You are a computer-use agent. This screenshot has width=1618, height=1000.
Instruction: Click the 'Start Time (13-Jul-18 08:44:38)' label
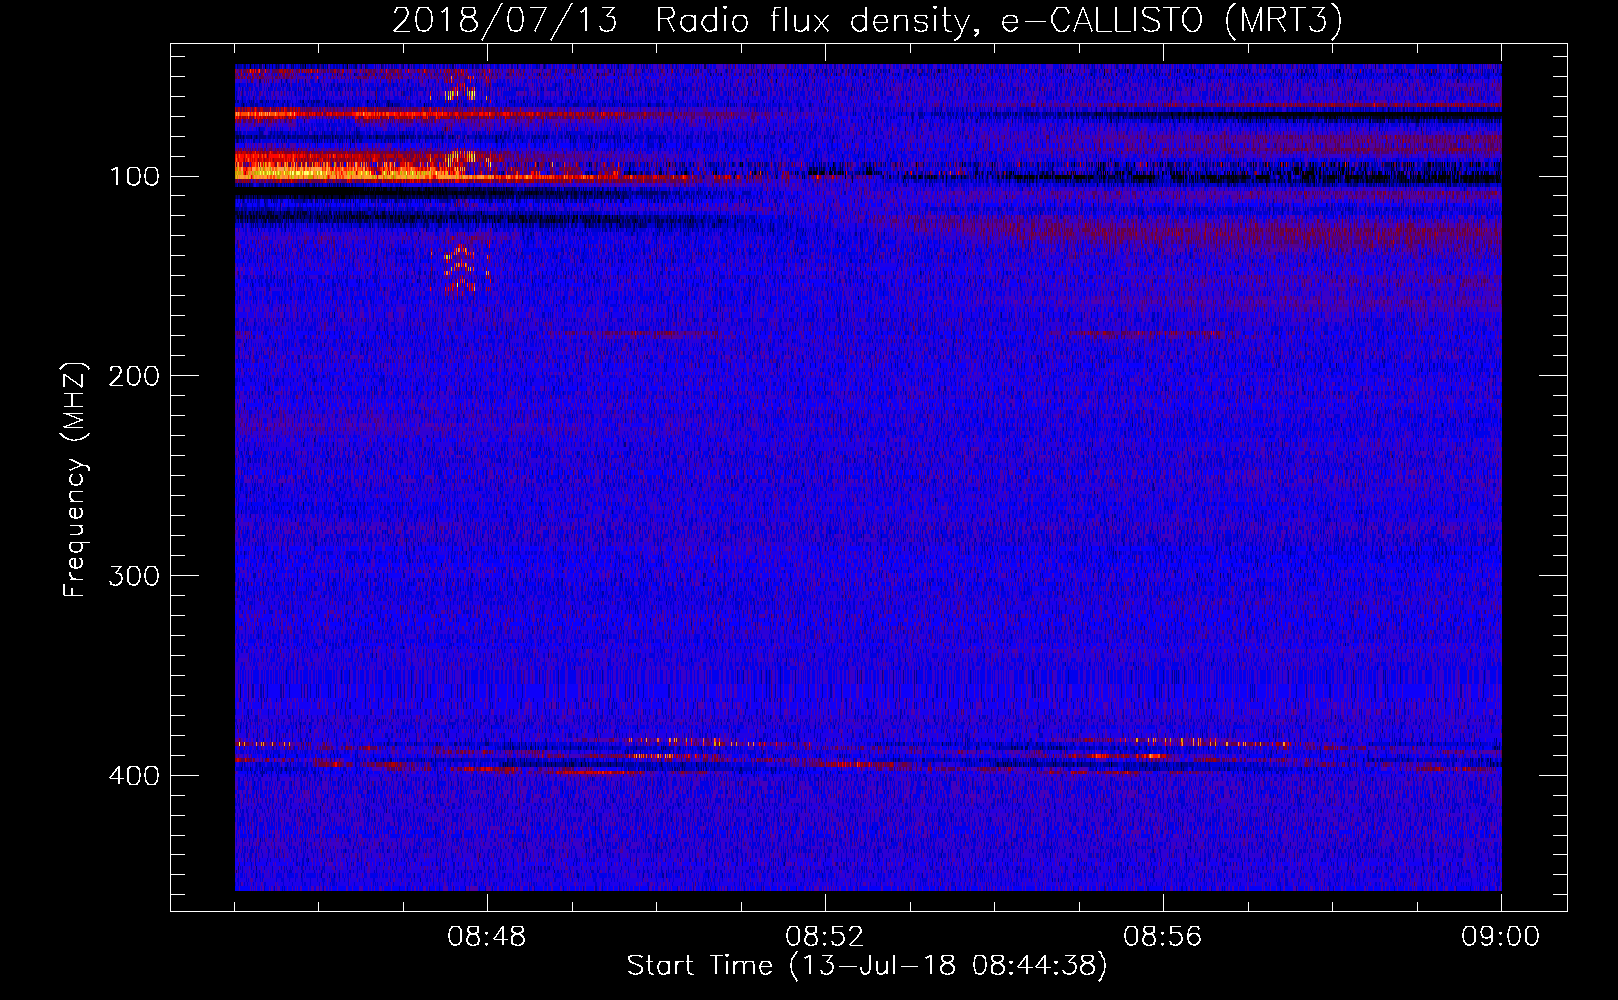(867, 966)
